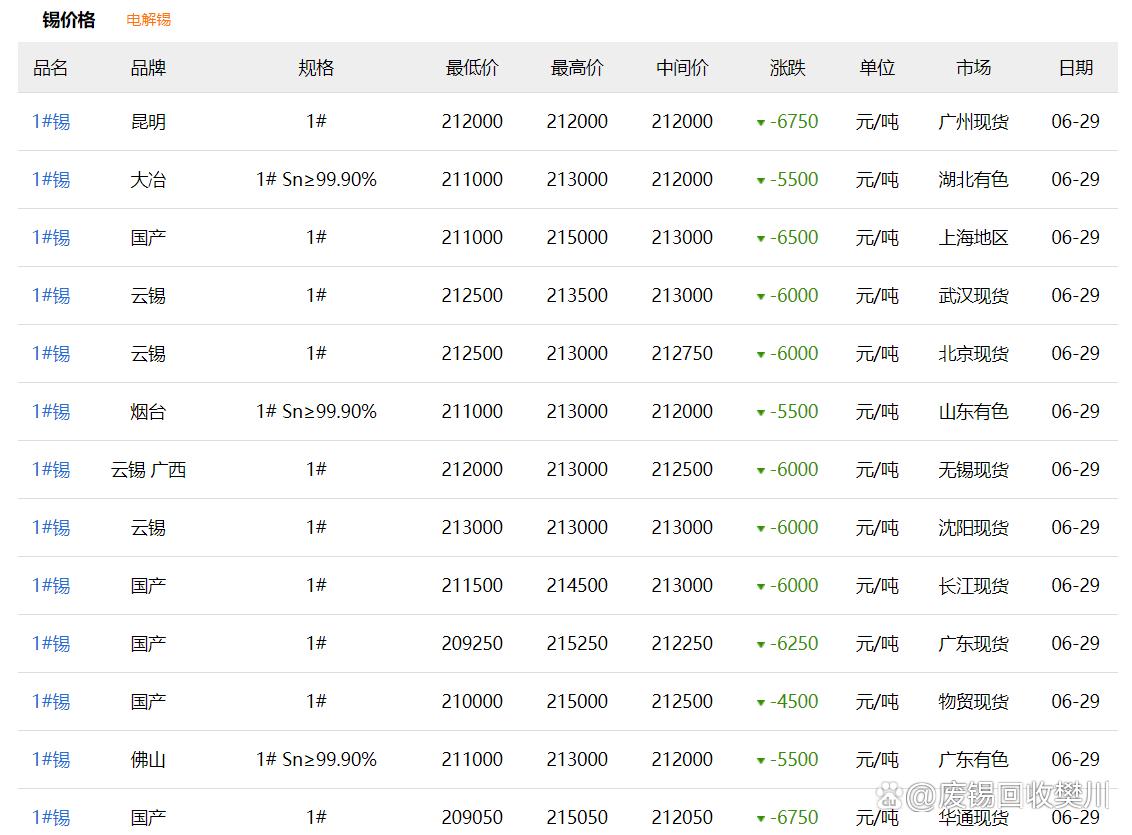
Task: Click the 212050 middle price cell
Action: pos(682,817)
